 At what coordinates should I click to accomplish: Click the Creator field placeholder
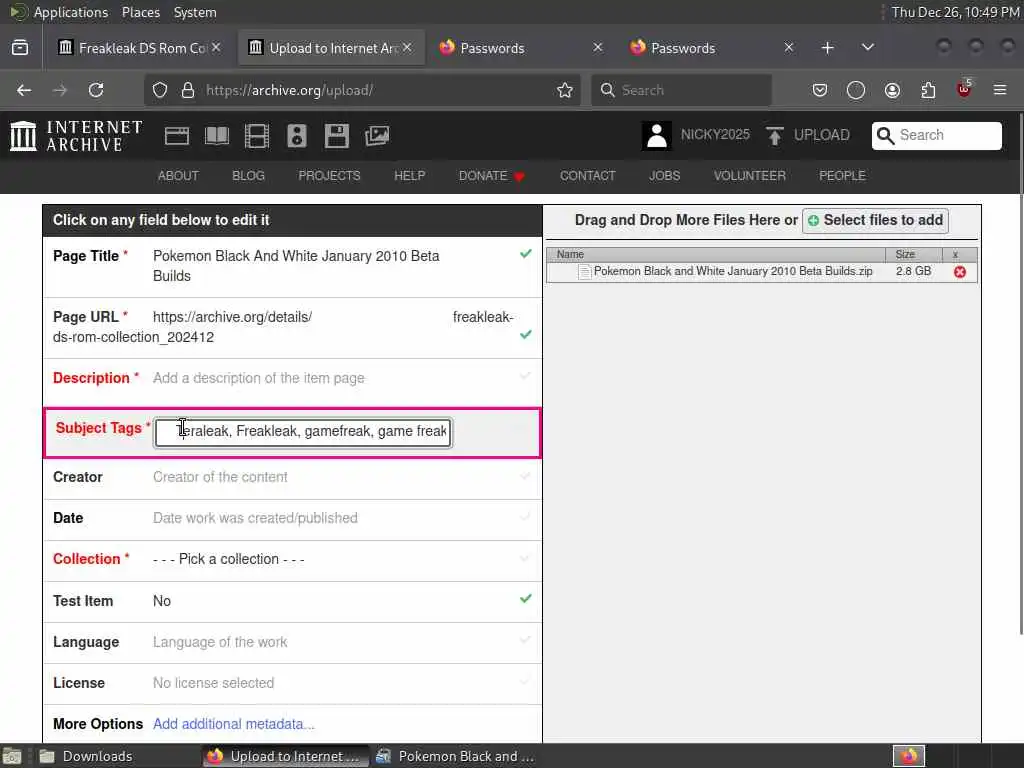(220, 477)
